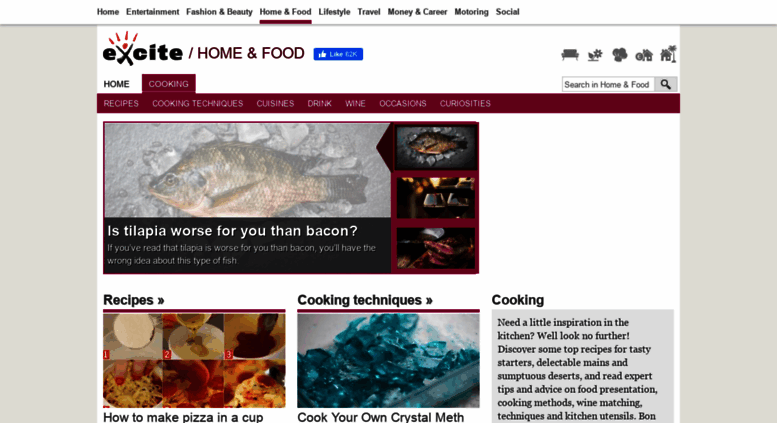
Task: Like the page with Facebook button
Action: [338, 54]
